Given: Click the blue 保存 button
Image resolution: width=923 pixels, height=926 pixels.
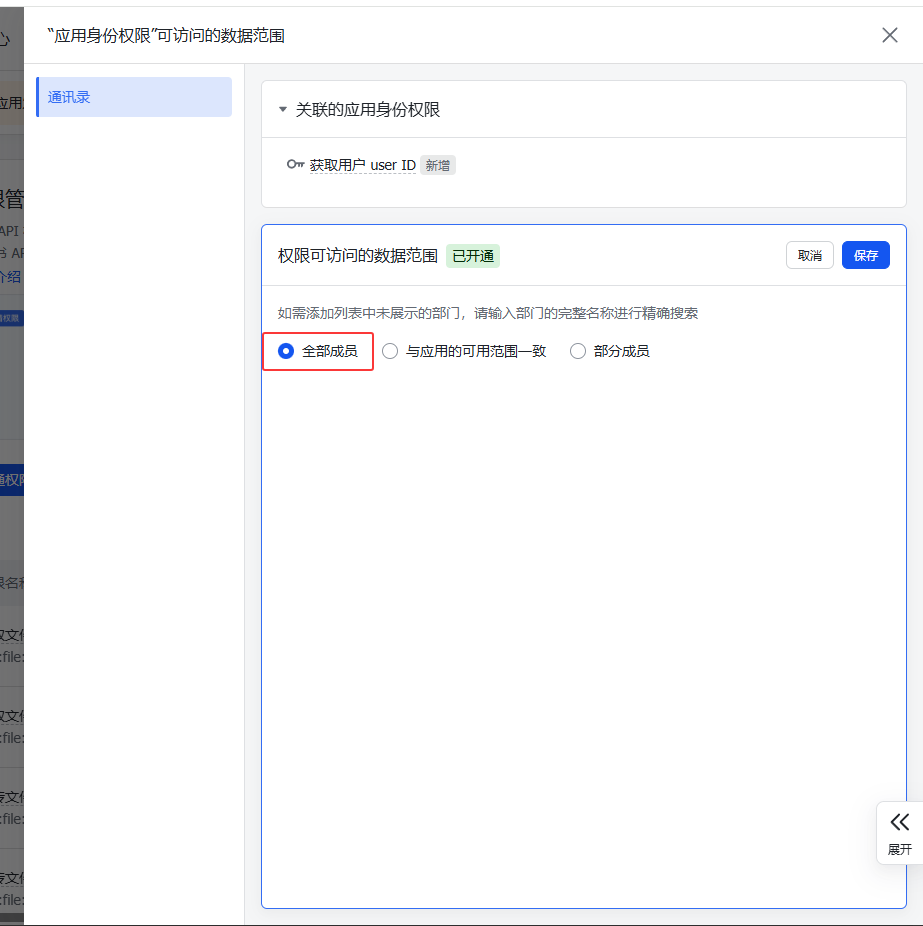Looking at the screenshot, I should tap(865, 255).
